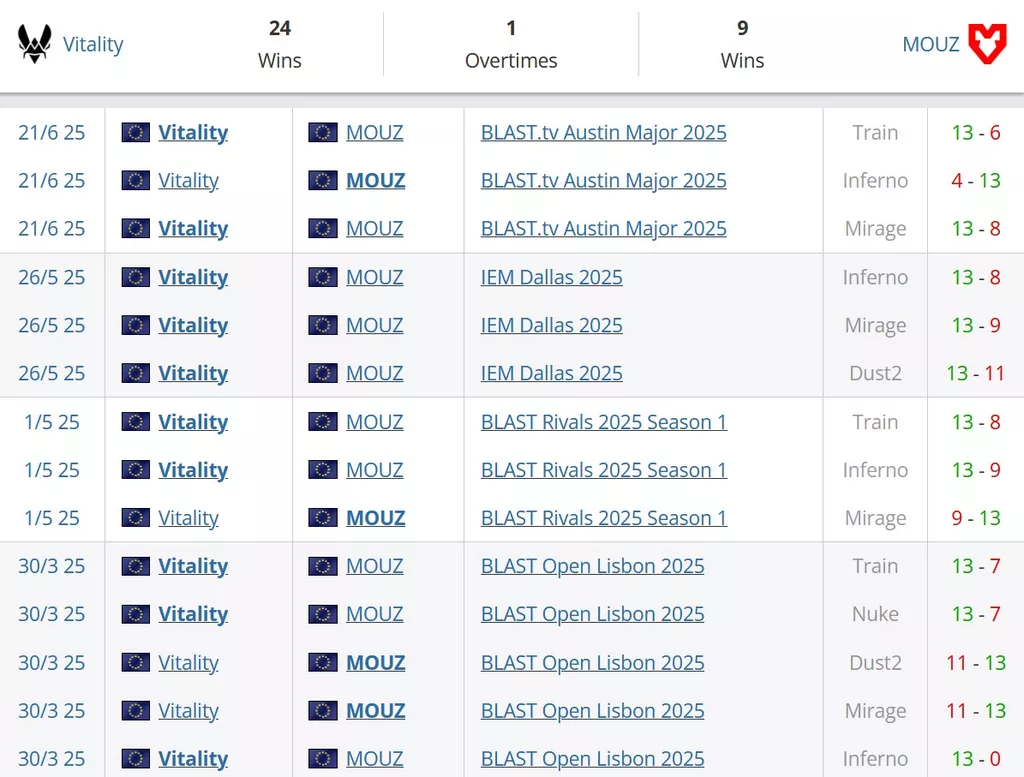Screen dimensions: 1024x777
Task: Click Vitality's EU flag in the Lisbon Dust2 11 - 13 row
Action: pyautogui.click(x=136, y=662)
